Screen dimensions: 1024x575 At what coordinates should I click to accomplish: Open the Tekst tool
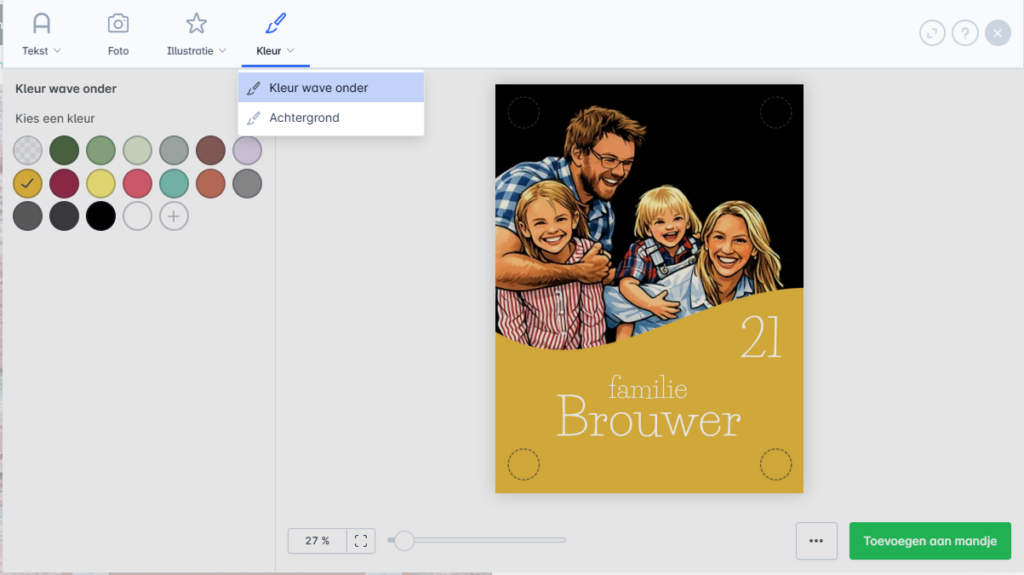coord(41,35)
